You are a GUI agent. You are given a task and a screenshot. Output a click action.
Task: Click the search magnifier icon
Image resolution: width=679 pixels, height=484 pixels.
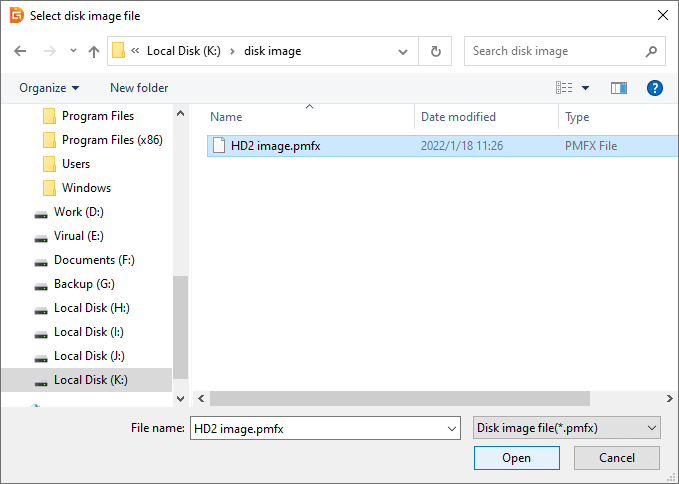[650, 51]
